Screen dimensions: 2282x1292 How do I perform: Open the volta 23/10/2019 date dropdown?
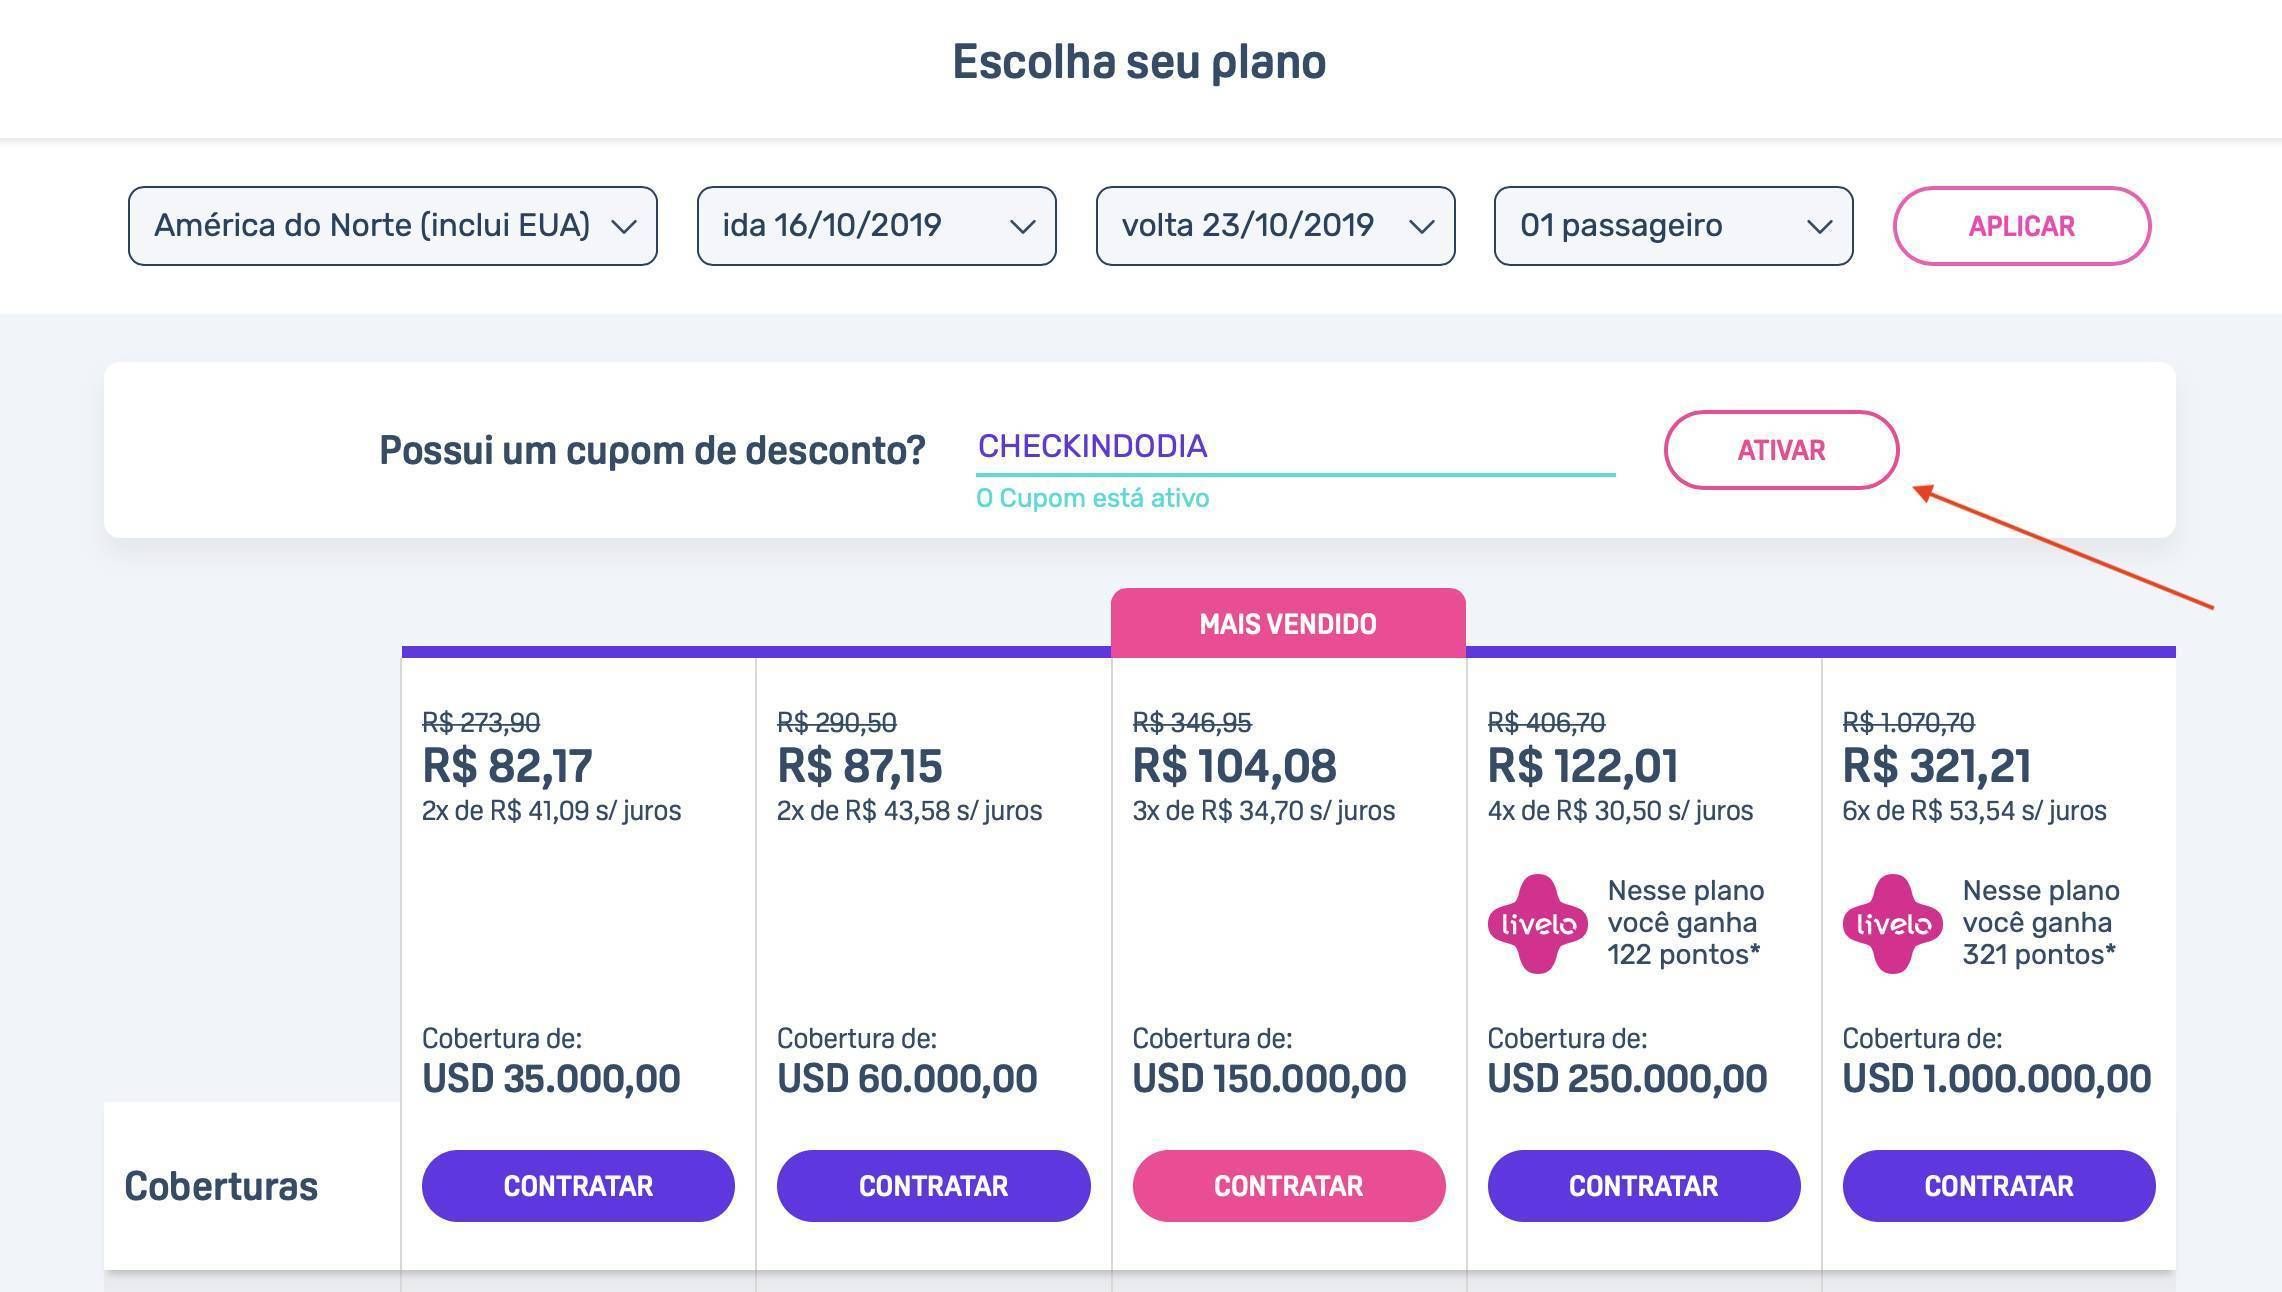click(x=1276, y=226)
